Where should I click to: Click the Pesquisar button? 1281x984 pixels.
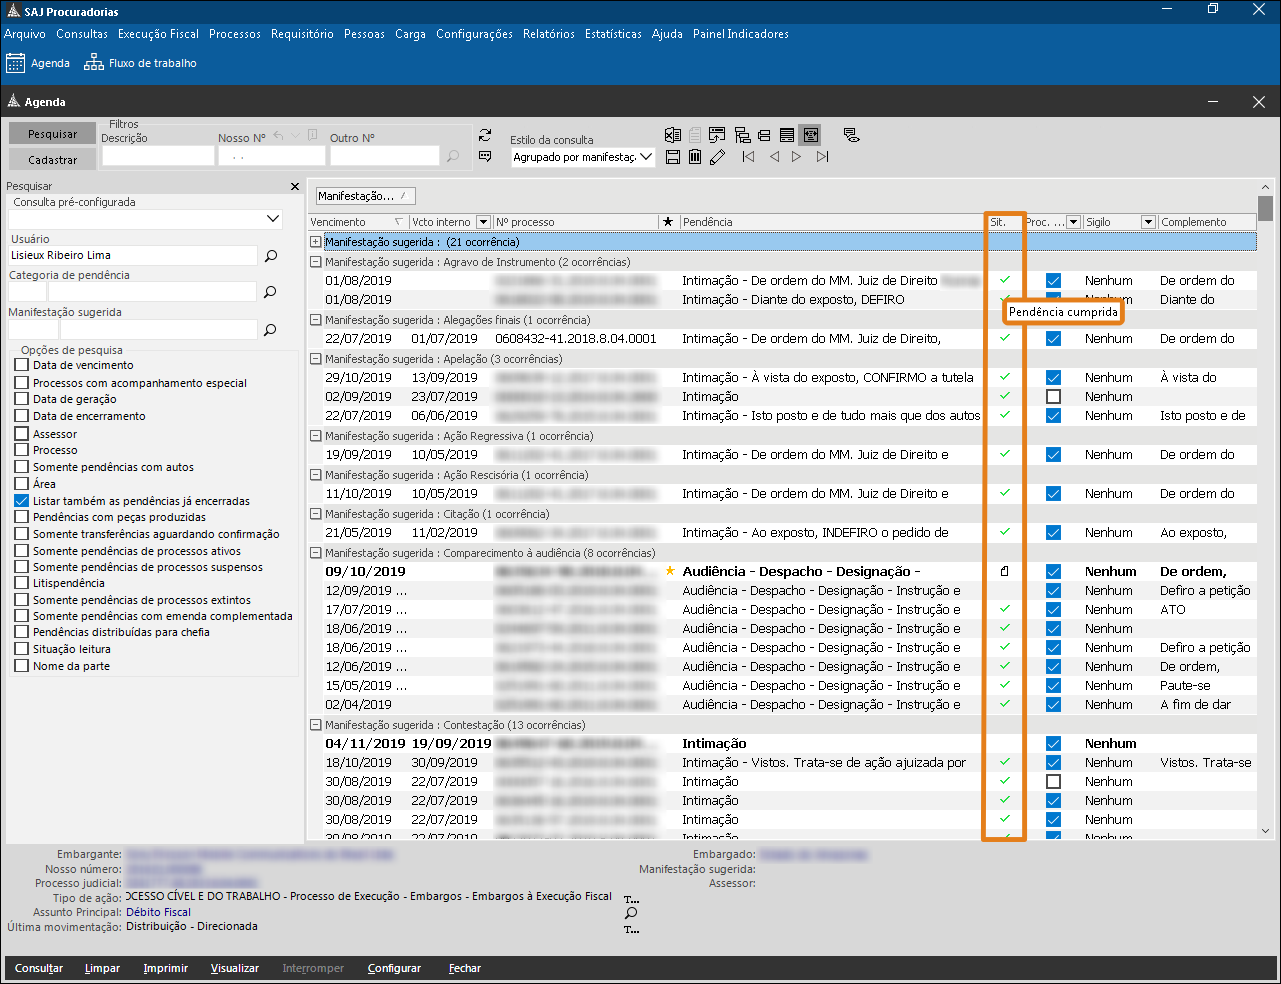(53, 134)
